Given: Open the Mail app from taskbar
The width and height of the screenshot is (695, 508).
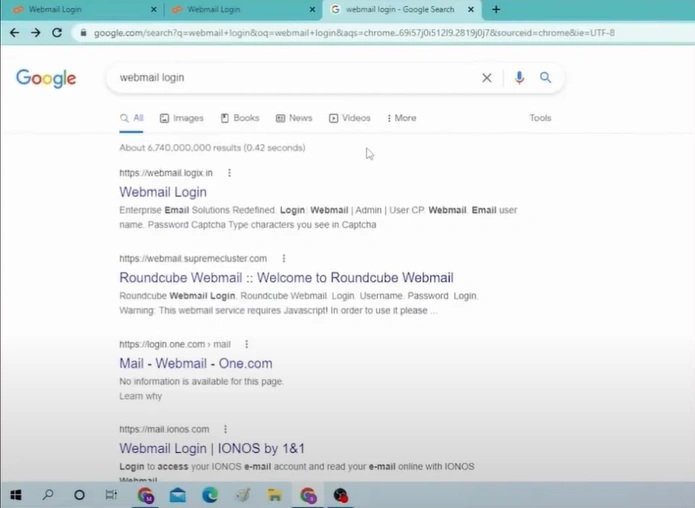Looking at the screenshot, I should (x=178, y=495).
